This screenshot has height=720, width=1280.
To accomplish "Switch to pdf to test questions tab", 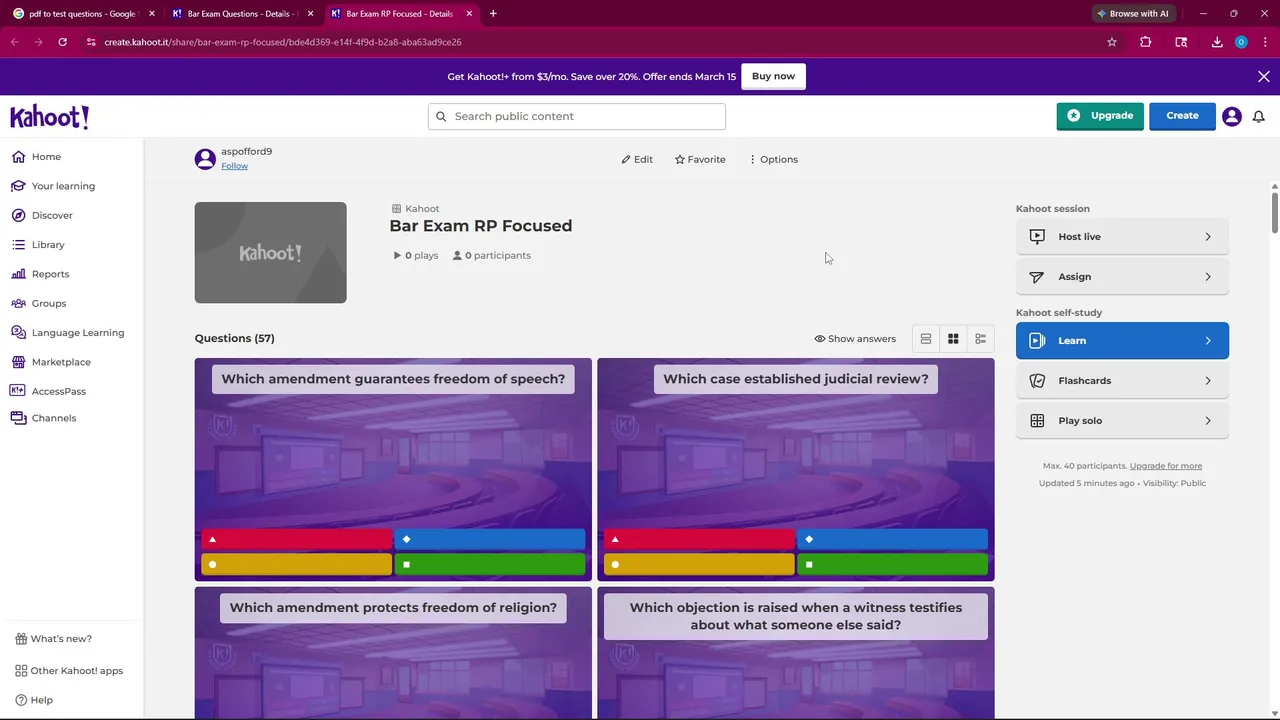I will 84,14.
